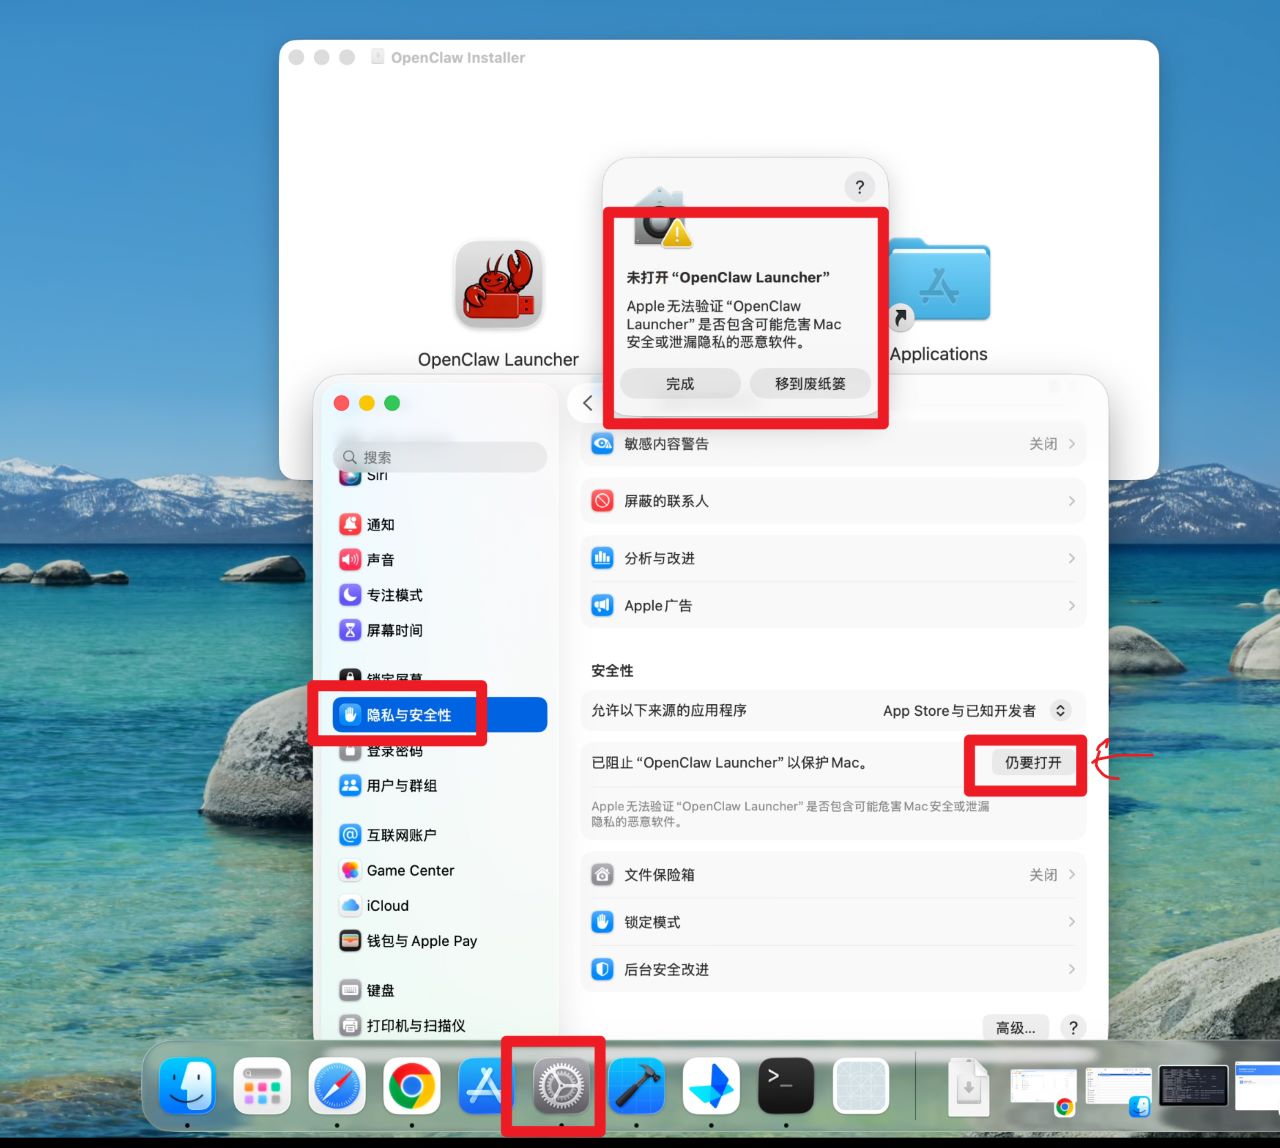Click the Apple广告 megaphone icon
Image resolution: width=1280 pixels, height=1148 pixels.
[602, 605]
